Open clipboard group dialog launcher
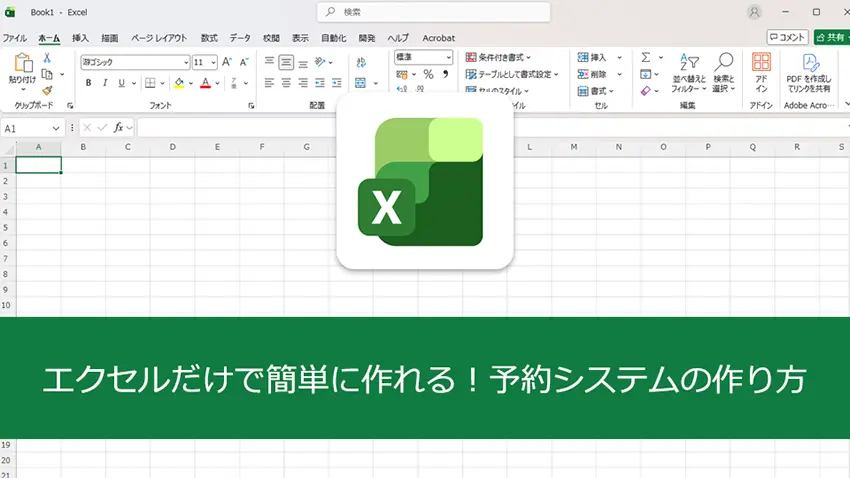 click(70, 106)
